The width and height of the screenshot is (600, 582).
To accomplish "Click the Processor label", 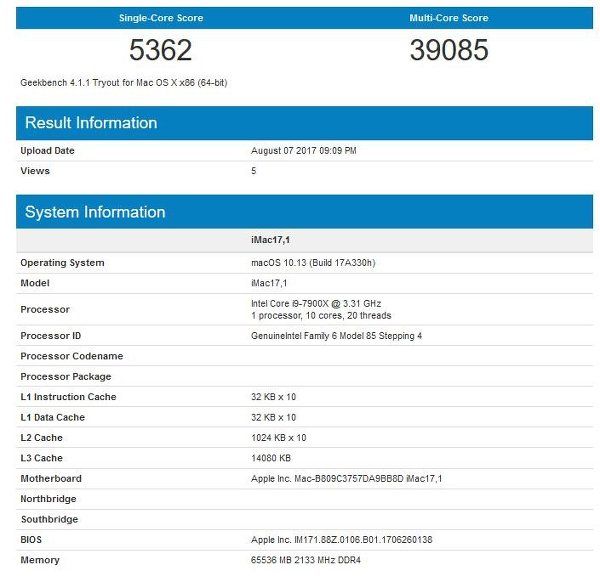I will pos(45,310).
